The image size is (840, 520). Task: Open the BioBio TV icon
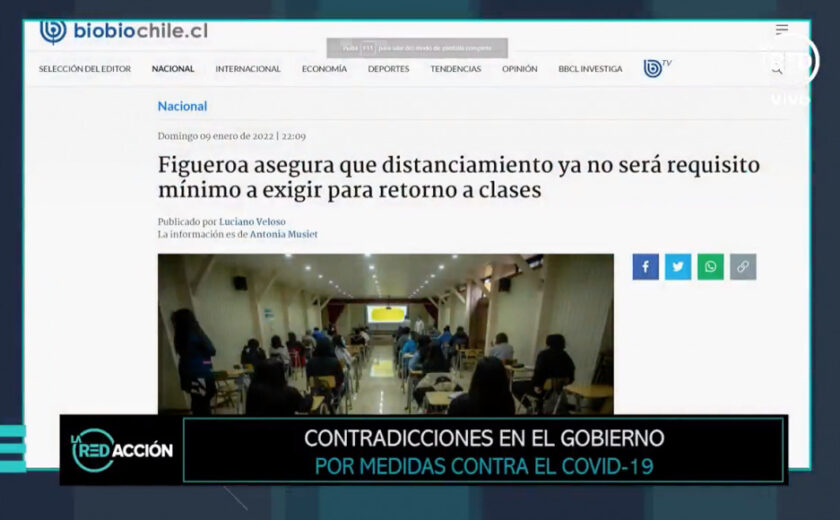(656, 68)
